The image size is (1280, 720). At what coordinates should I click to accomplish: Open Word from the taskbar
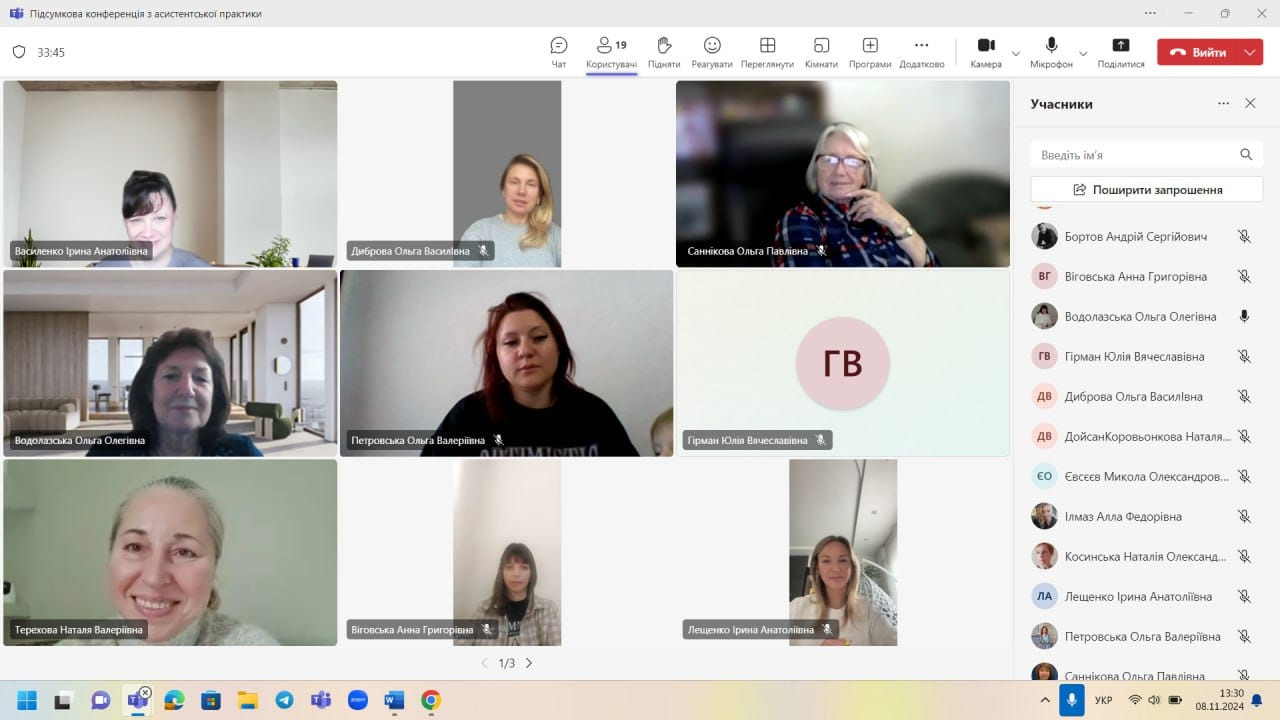pos(394,700)
